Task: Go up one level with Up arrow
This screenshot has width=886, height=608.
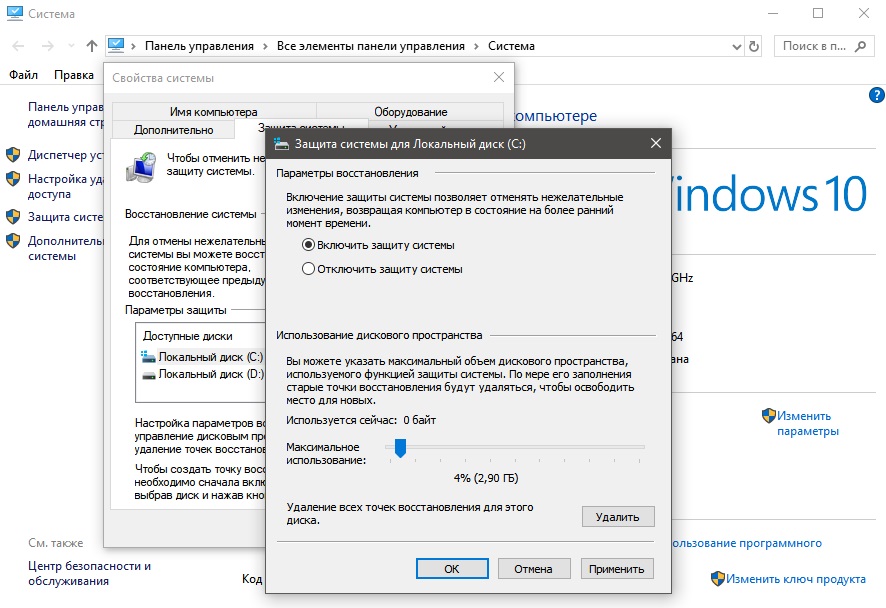Action: [x=92, y=46]
